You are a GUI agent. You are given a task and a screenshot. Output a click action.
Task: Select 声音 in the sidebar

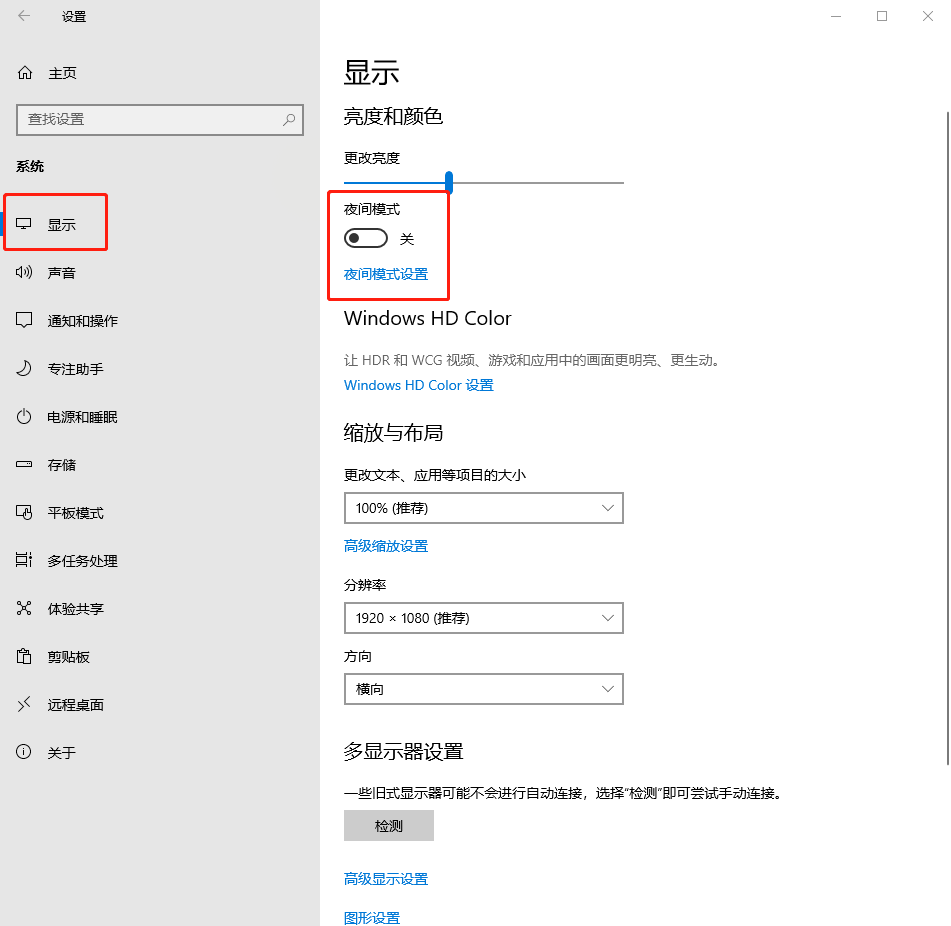pyautogui.click(x=62, y=273)
